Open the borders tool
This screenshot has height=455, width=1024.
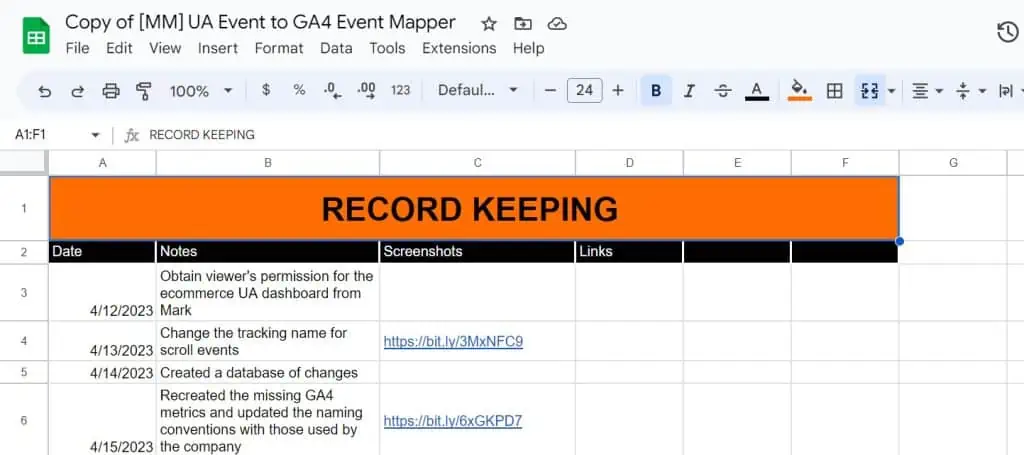pyautogui.click(x=834, y=91)
